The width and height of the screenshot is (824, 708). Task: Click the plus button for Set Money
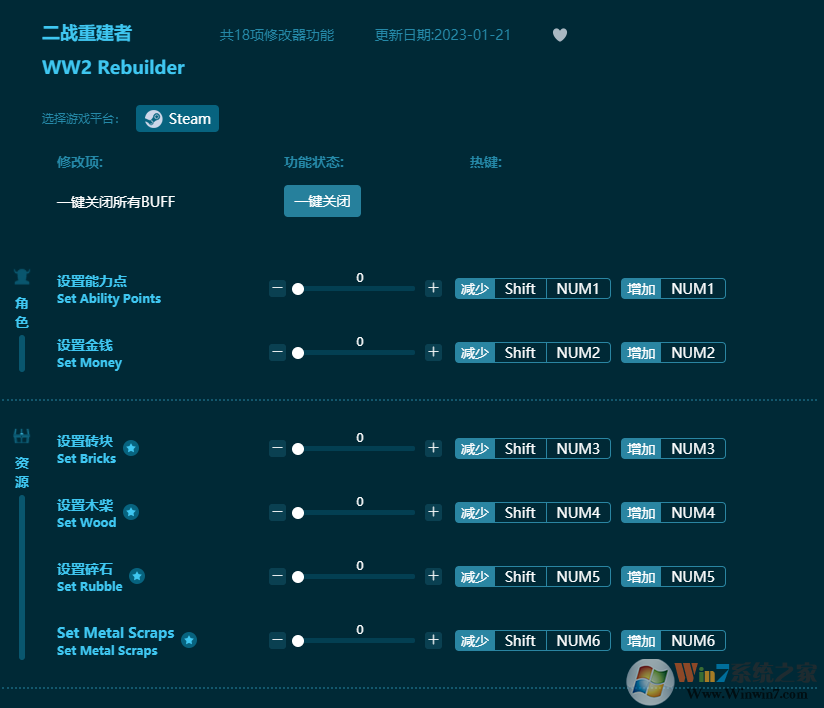(x=434, y=352)
